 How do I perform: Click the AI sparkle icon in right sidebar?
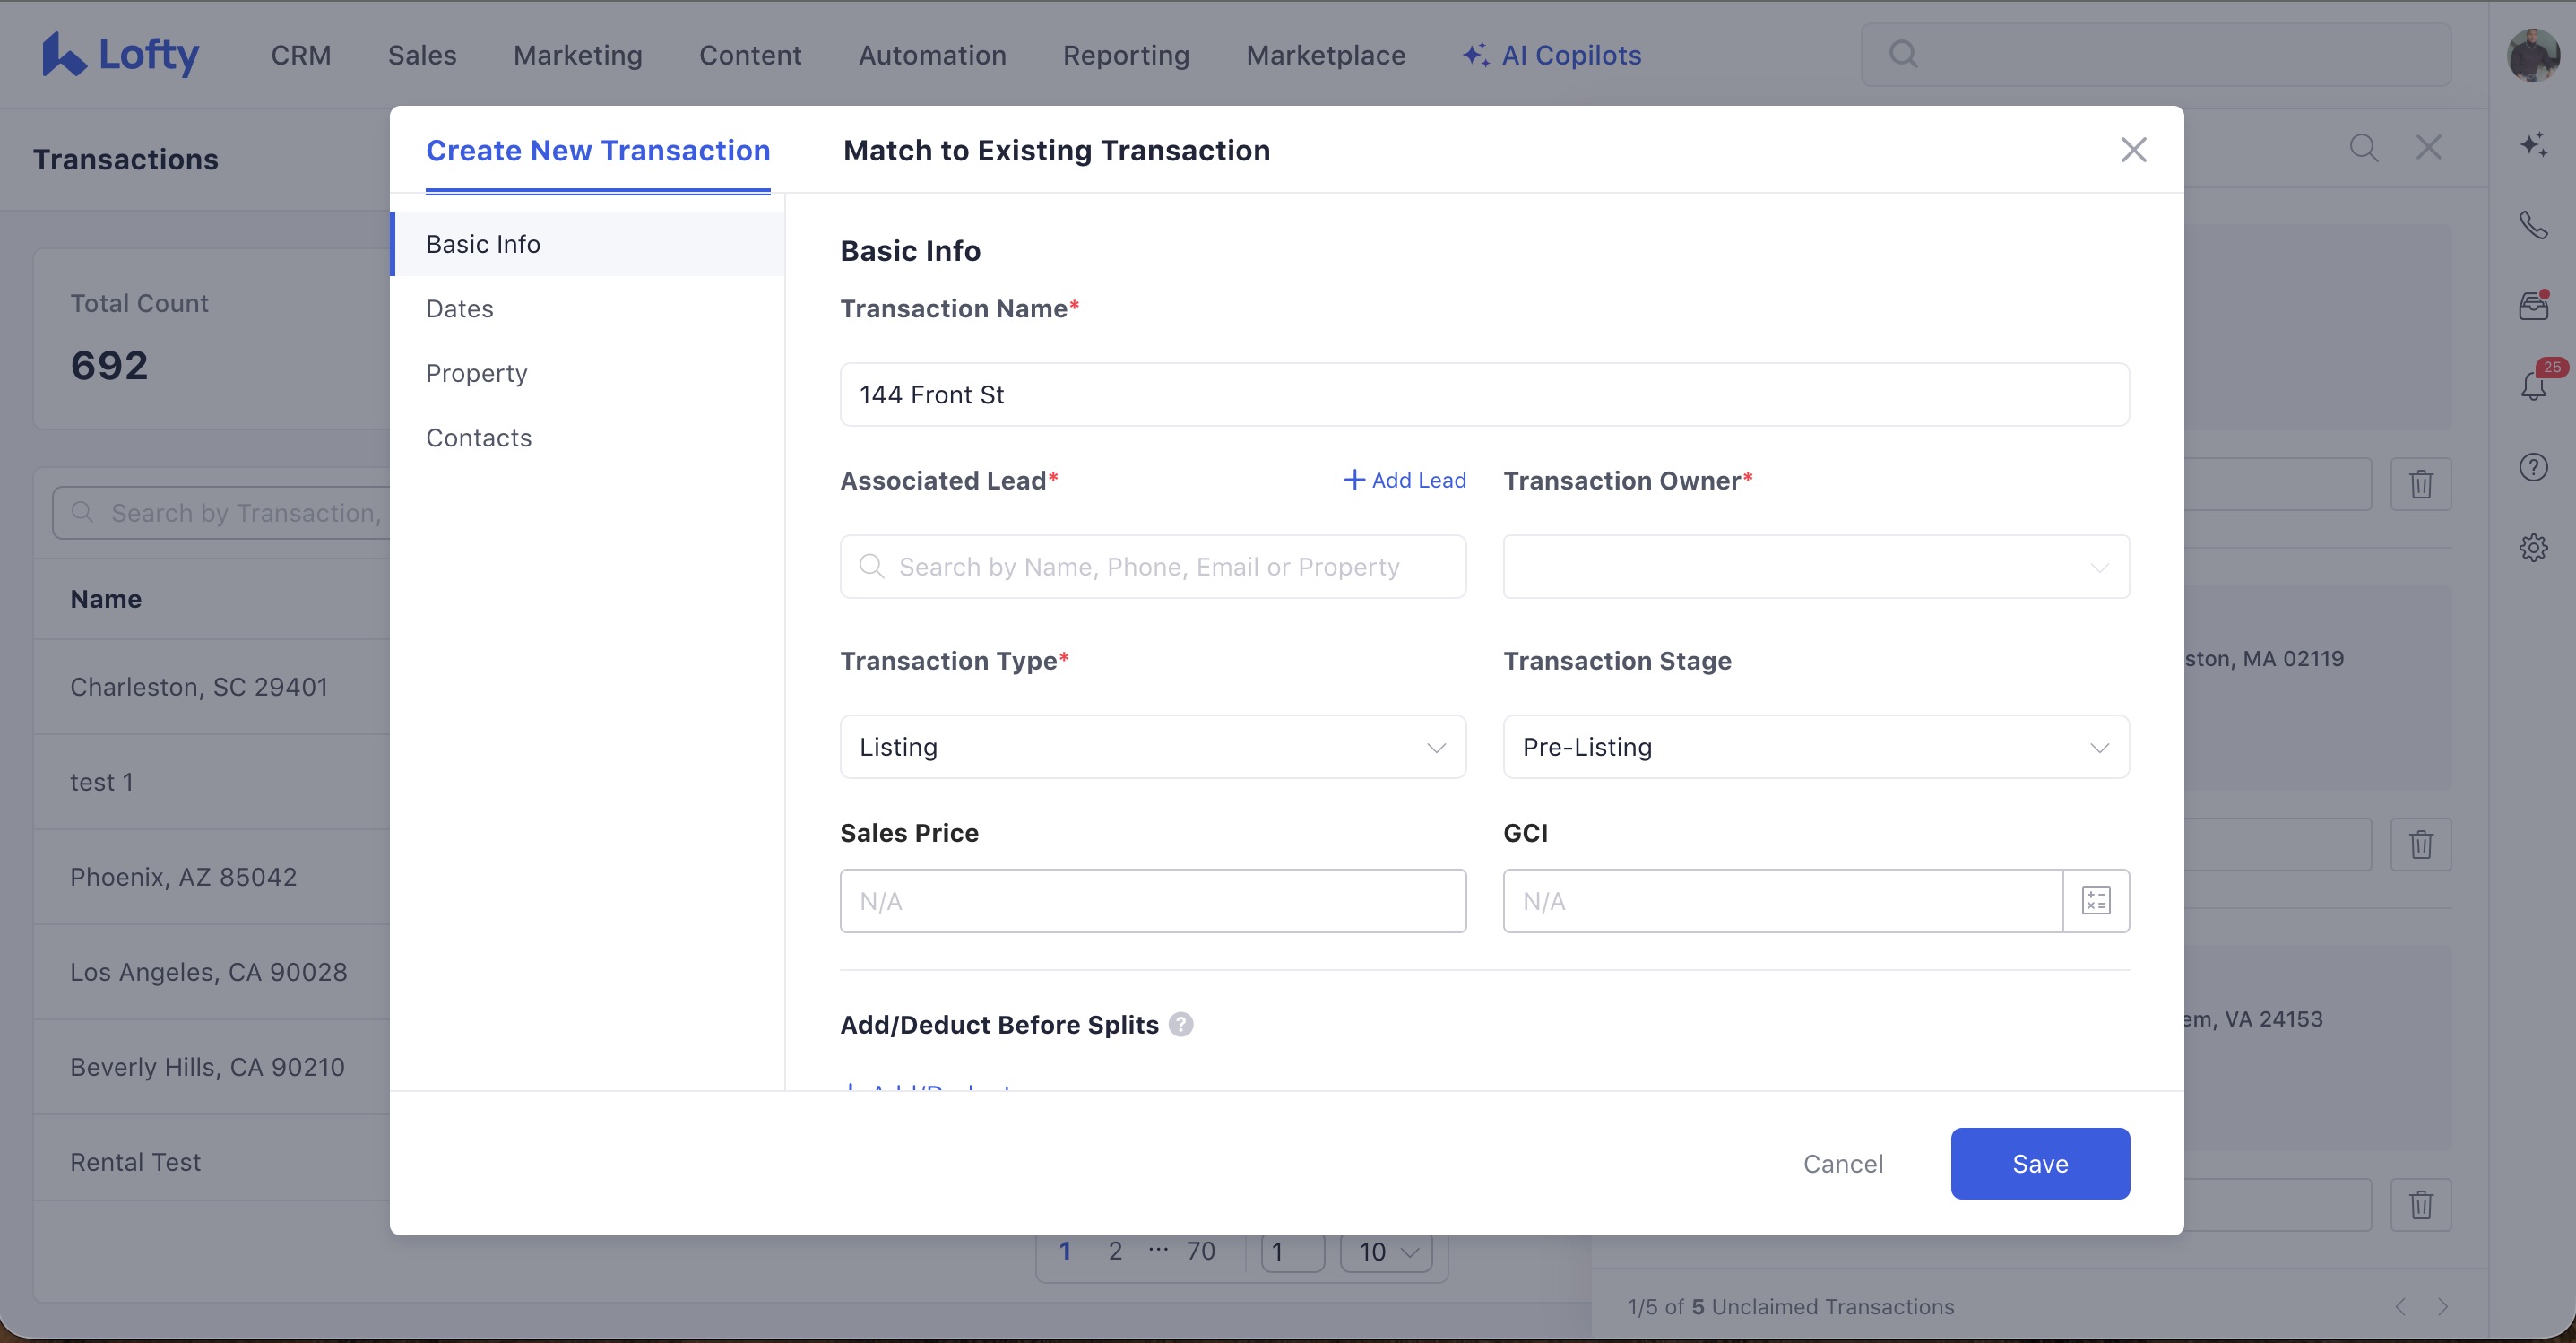pyautogui.click(x=2532, y=145)
